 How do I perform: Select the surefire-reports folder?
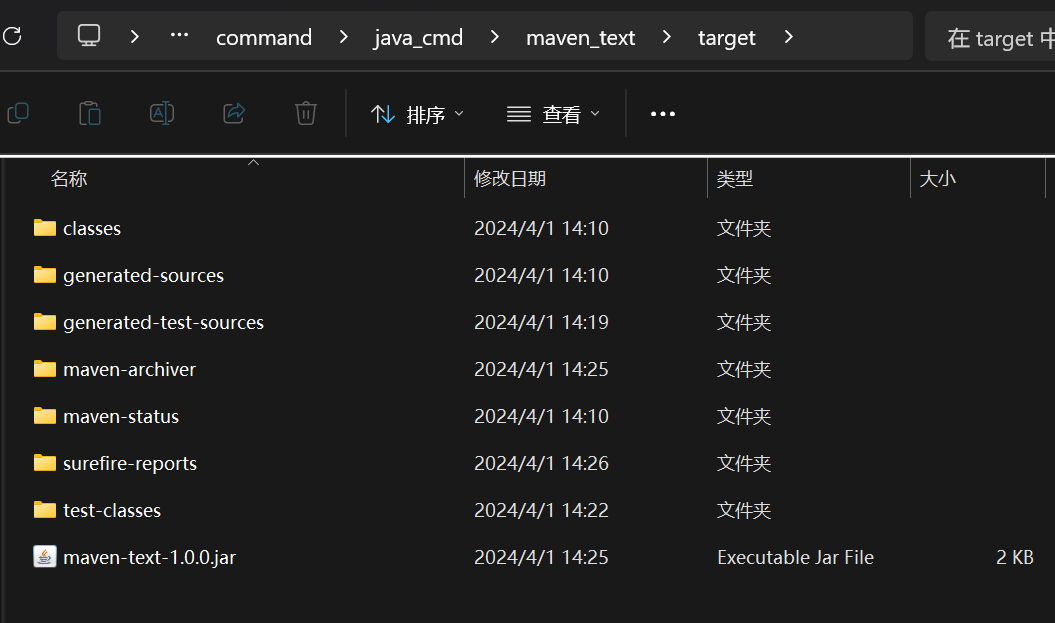tap(129, 463)
